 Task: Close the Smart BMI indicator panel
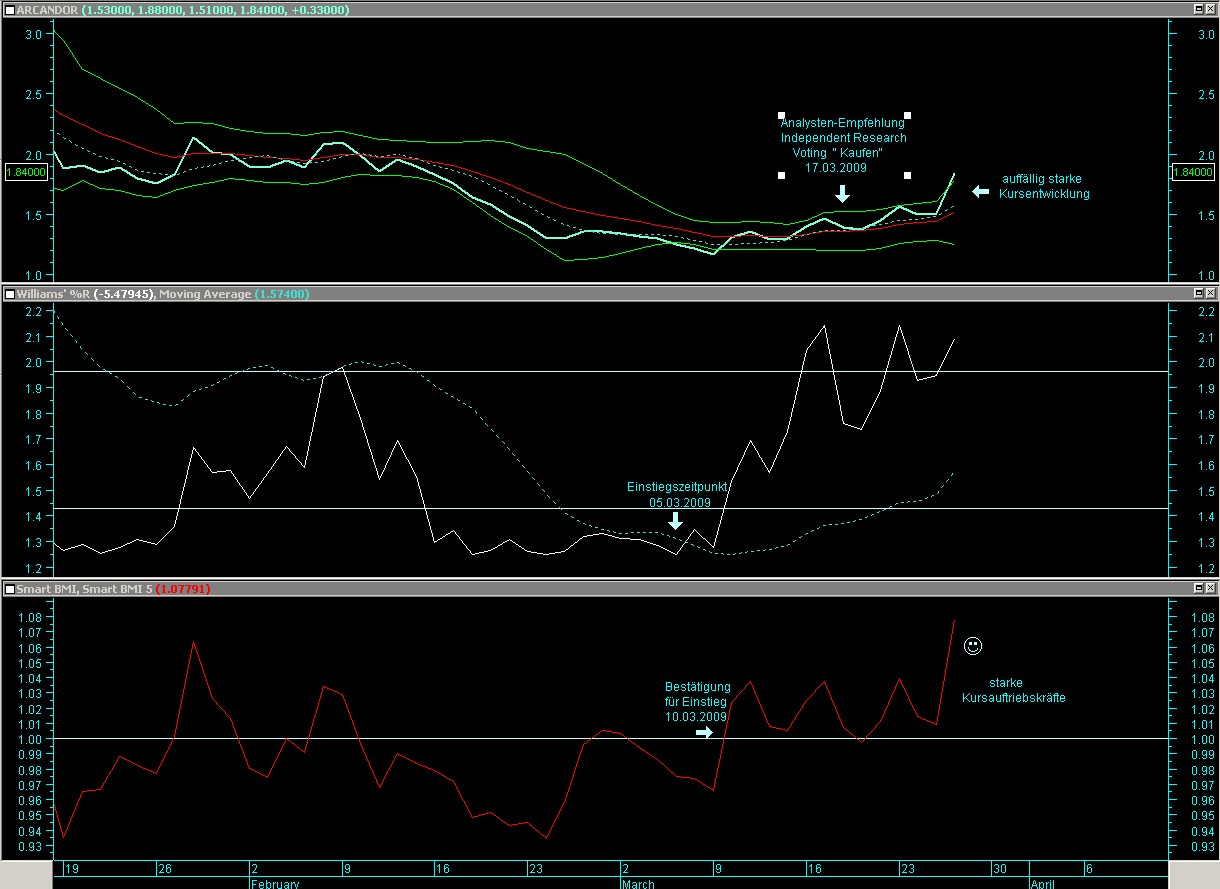1211,590
